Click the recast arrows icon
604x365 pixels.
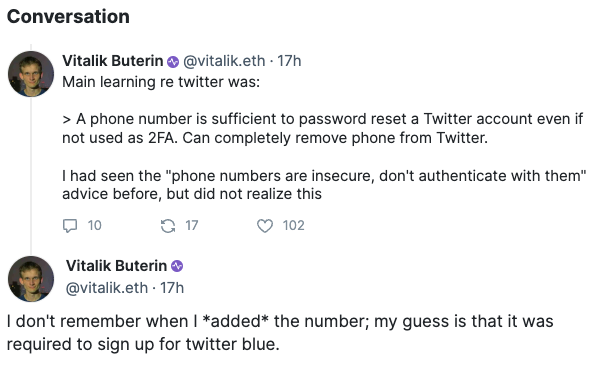coord(168,226)
